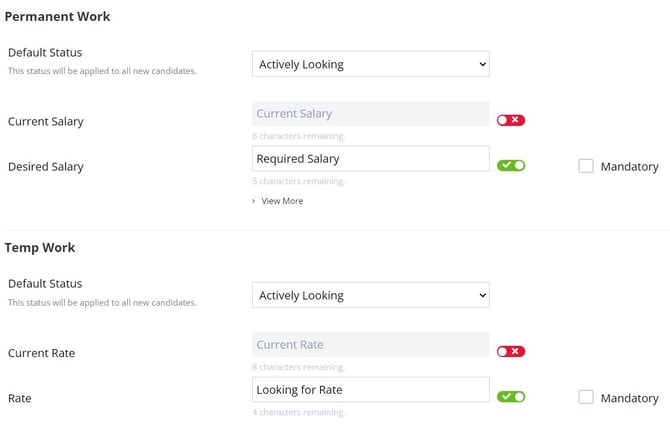Click the Temp Work section heading
670x426 pixels.
(x=40, y=247)
